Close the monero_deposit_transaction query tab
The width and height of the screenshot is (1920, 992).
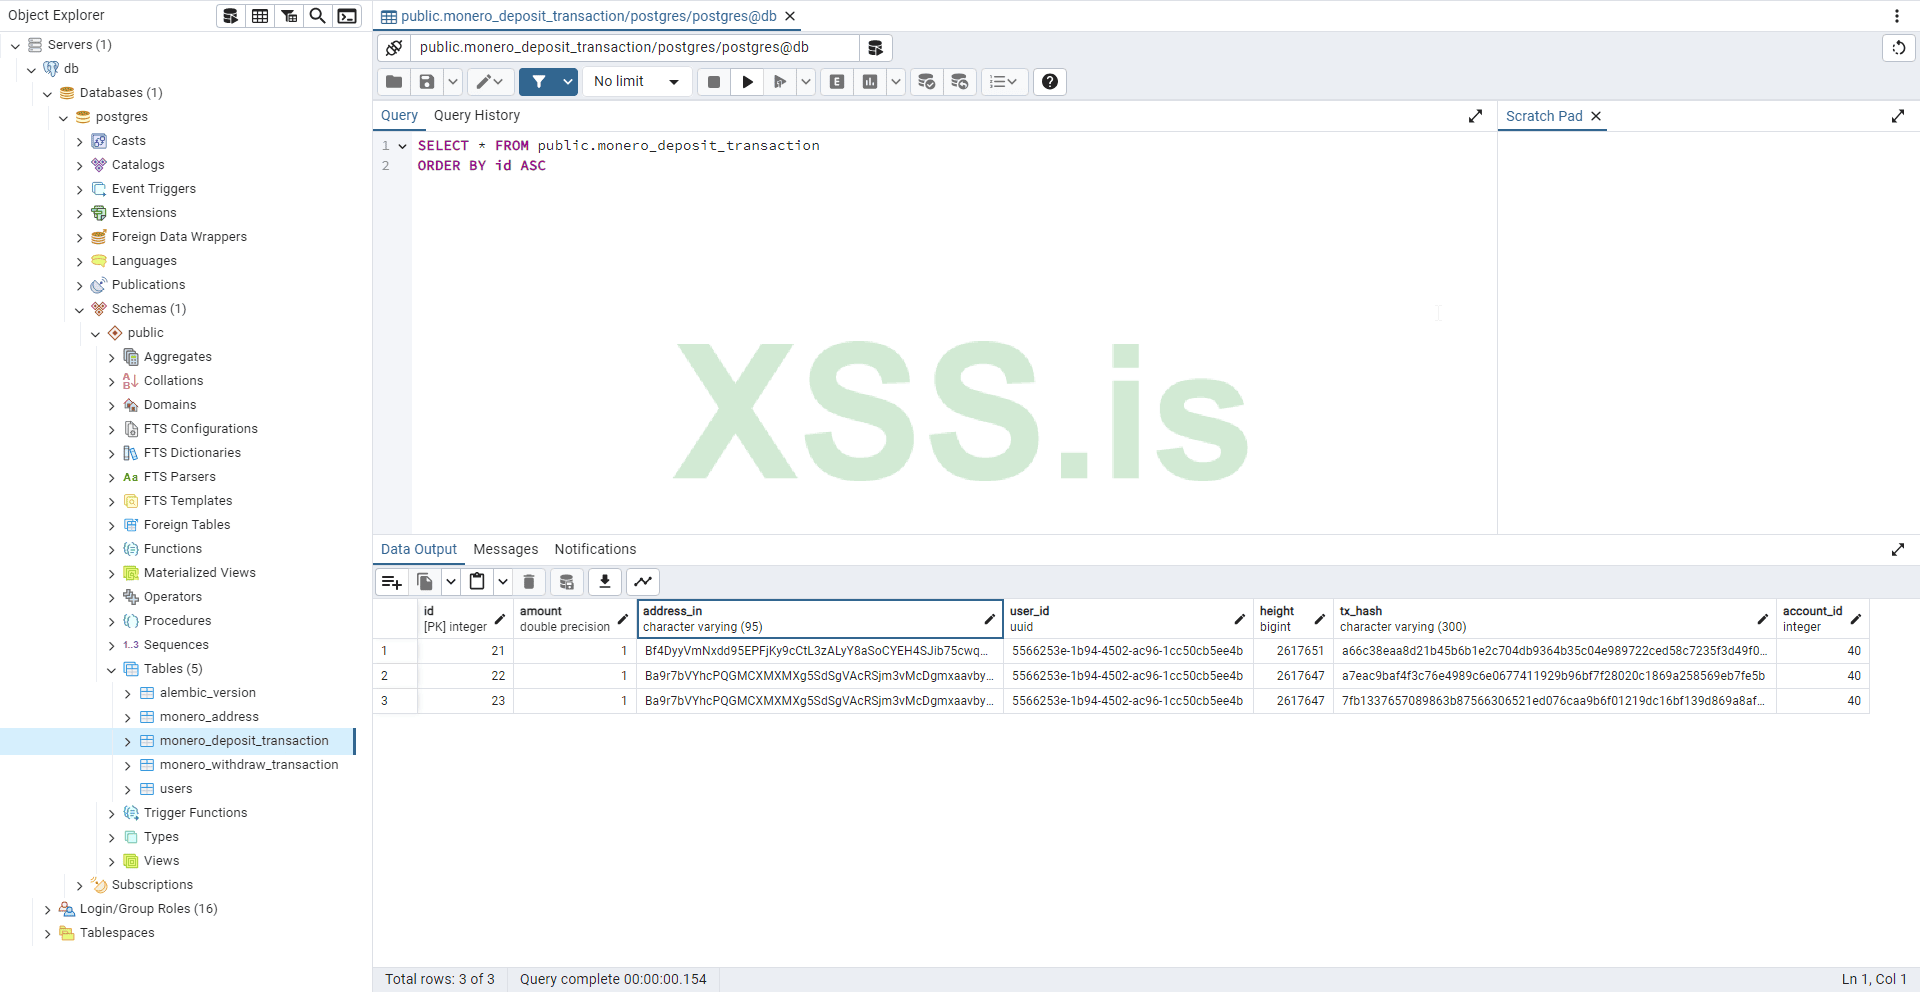click(790, 16)
